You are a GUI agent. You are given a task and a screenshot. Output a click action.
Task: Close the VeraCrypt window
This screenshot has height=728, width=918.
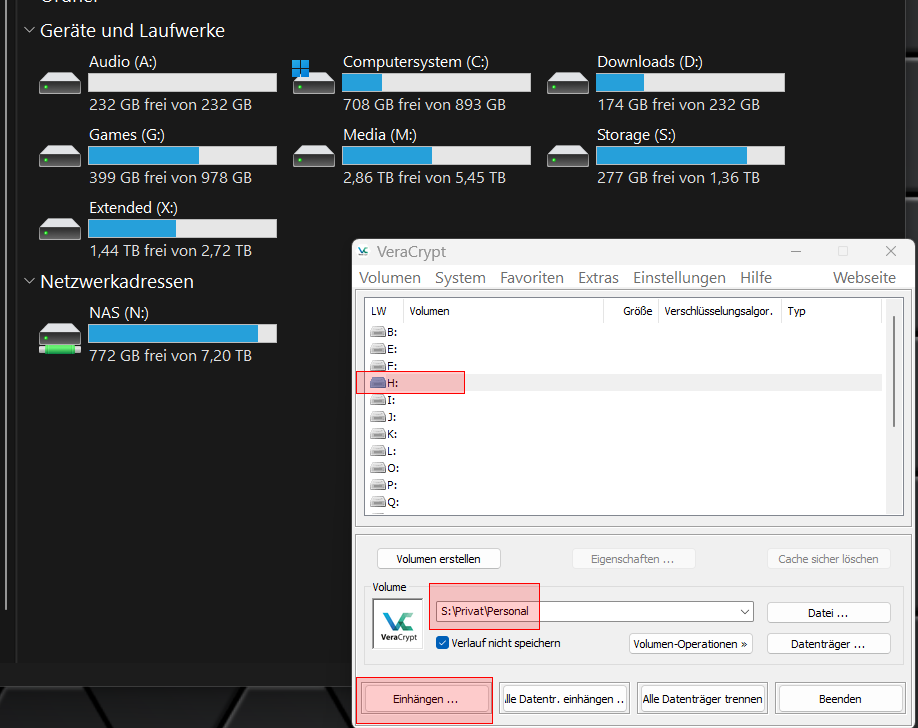(890, 251)
